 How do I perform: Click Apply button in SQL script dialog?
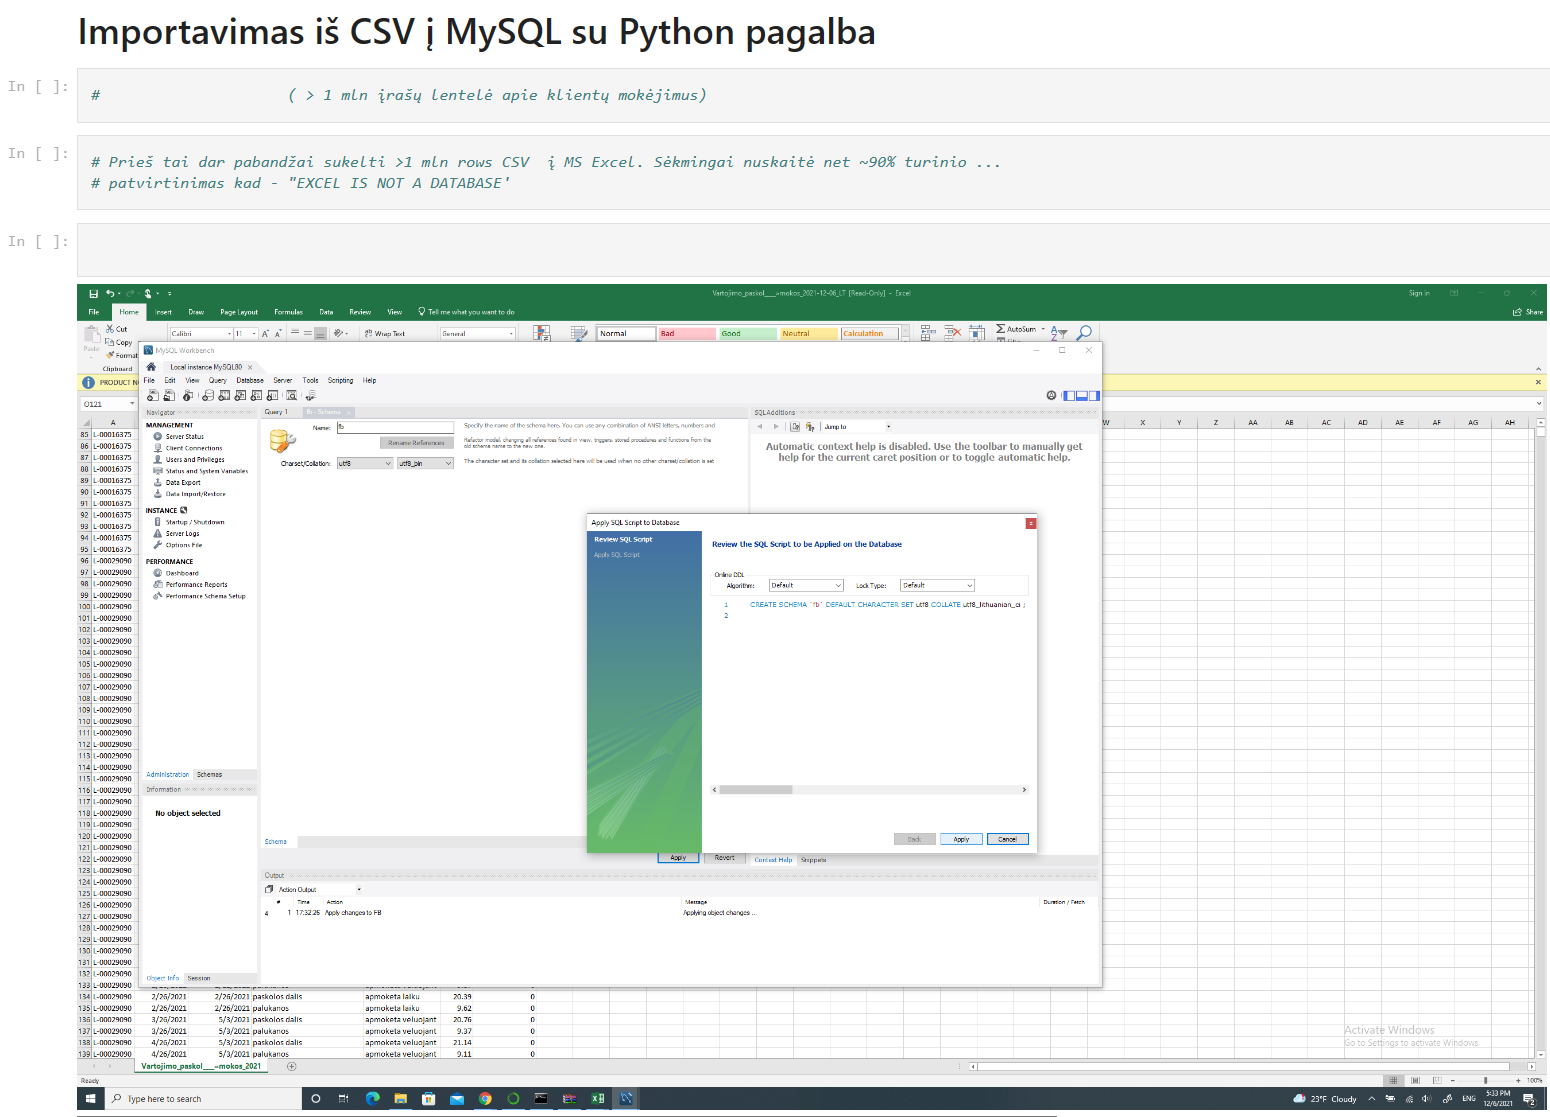click(x=961, y=839)
